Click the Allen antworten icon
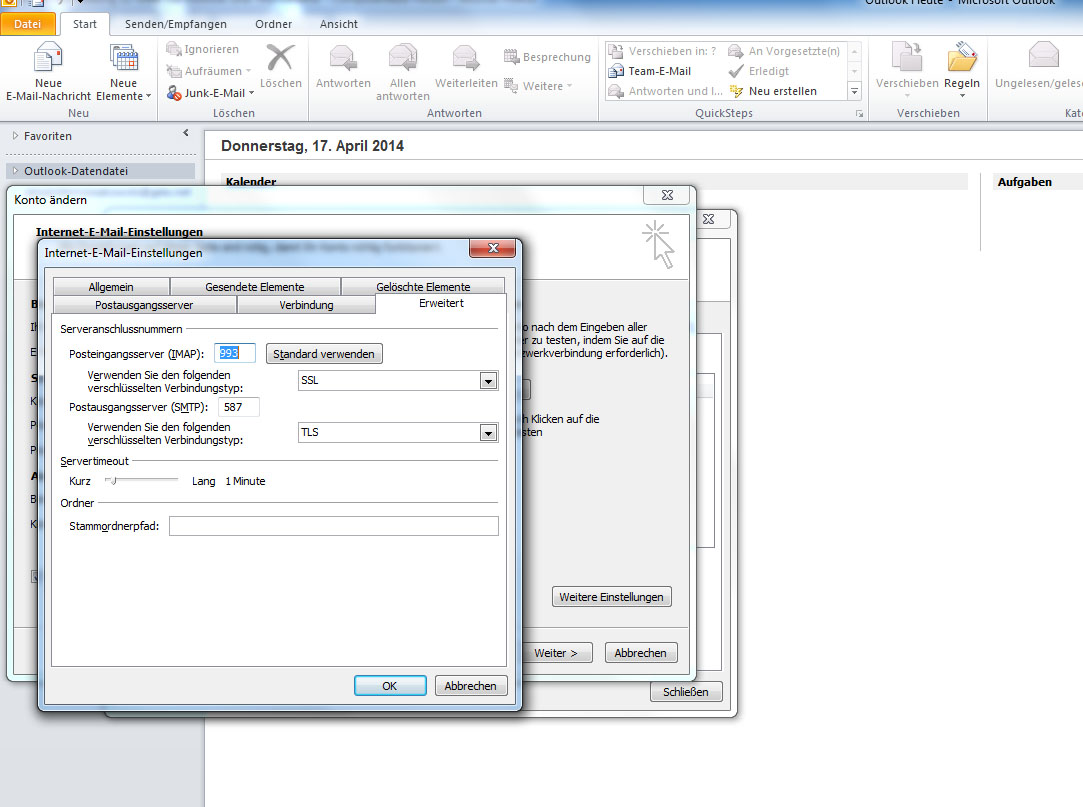Viewport: 1083px width, 807px height. point(403,58)
